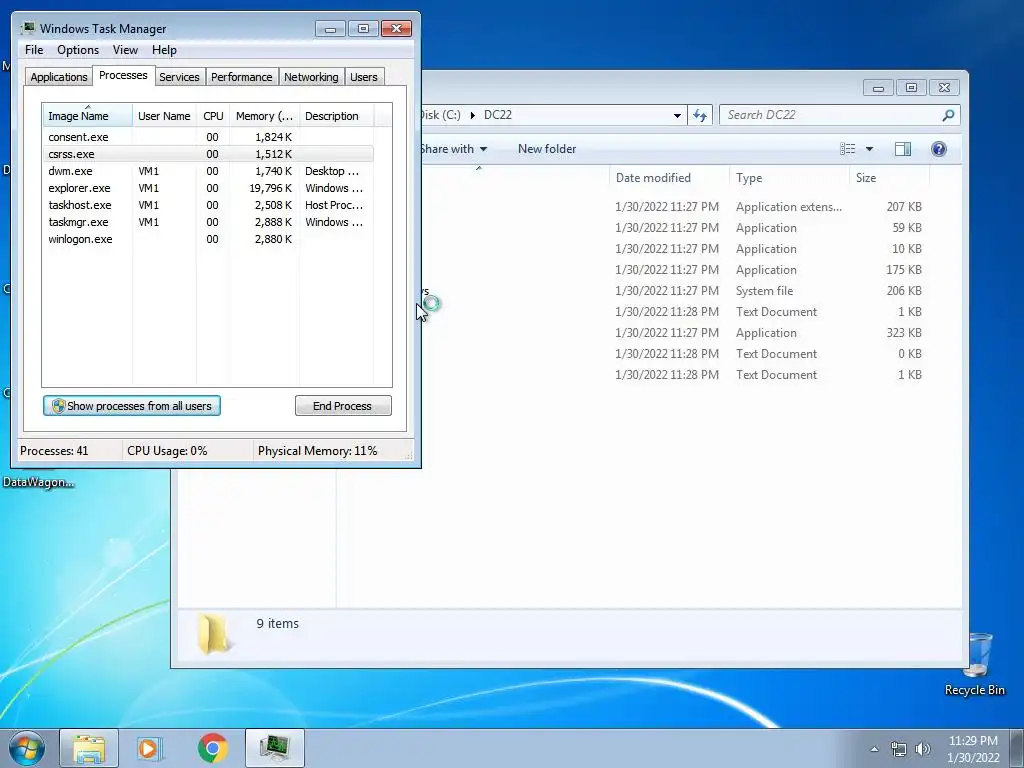The width and height of the screenshot is (1024, 768).
Task: Select the dwm.exe process row
Action: pos(208,171)
